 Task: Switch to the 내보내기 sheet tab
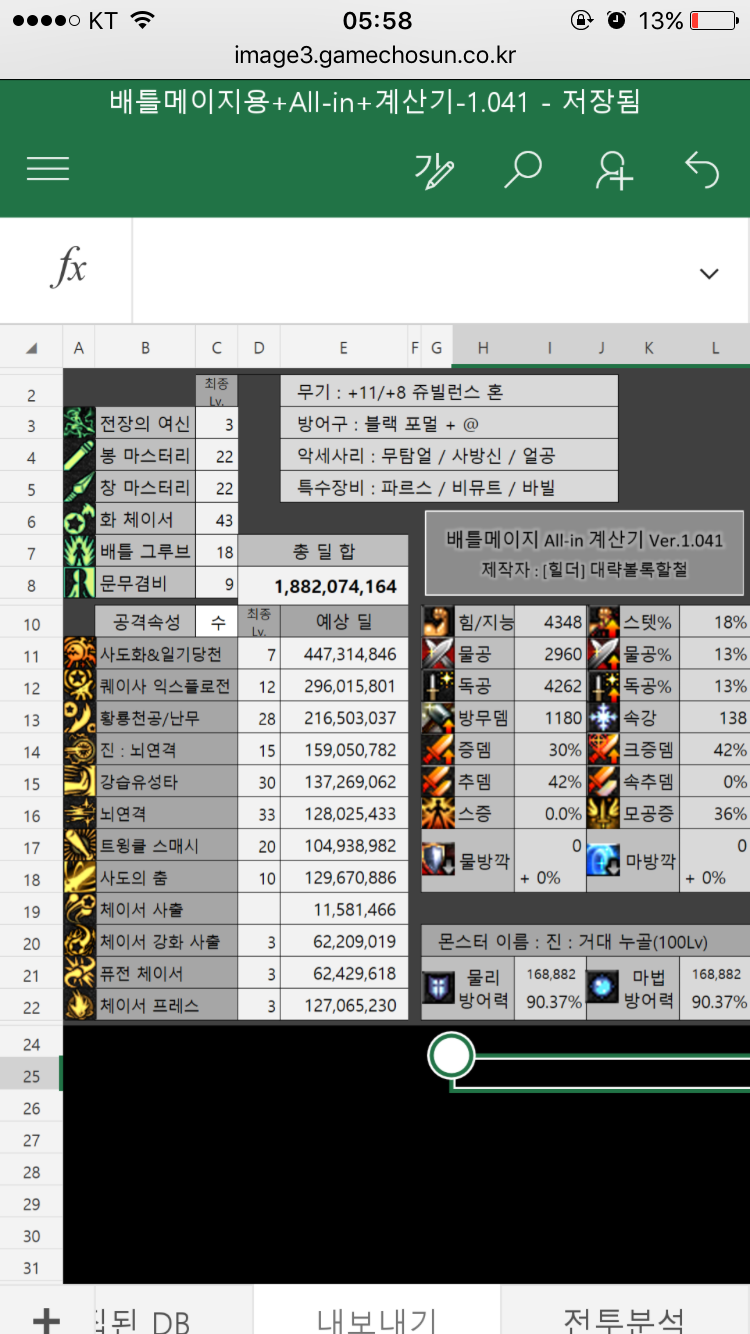[x=376, y=1319]
